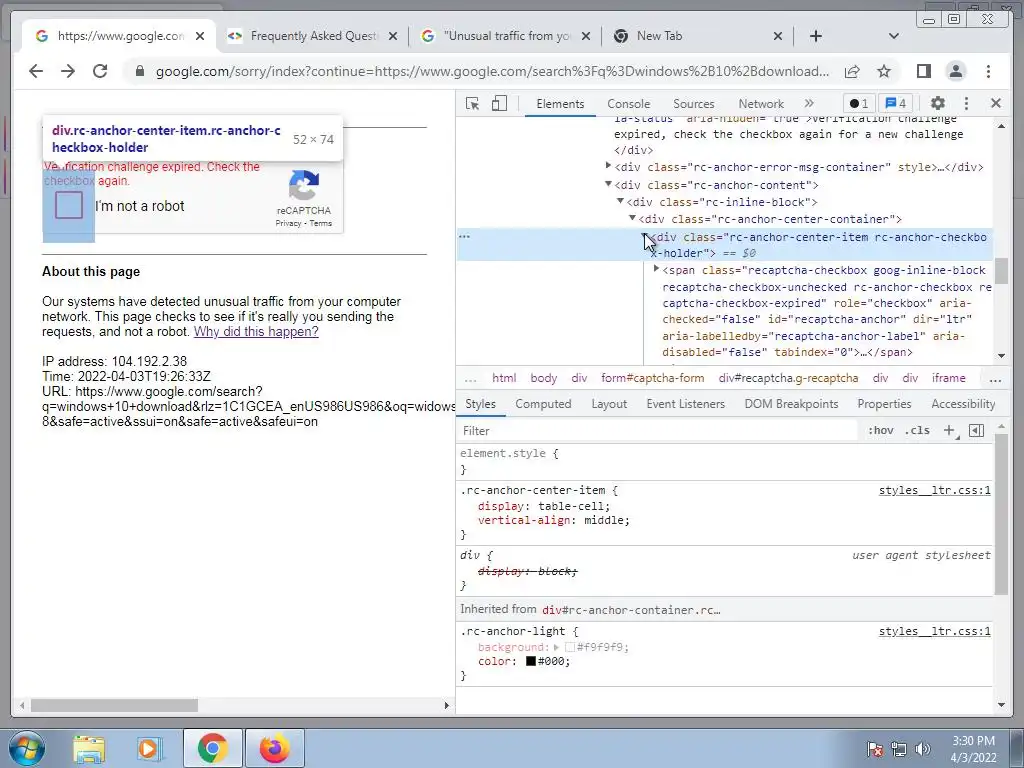Image resolution: width=1024 pixels, height=768 pixels.
Task: Close the "Unusual traffic" tab
Action: click(586, 36)
